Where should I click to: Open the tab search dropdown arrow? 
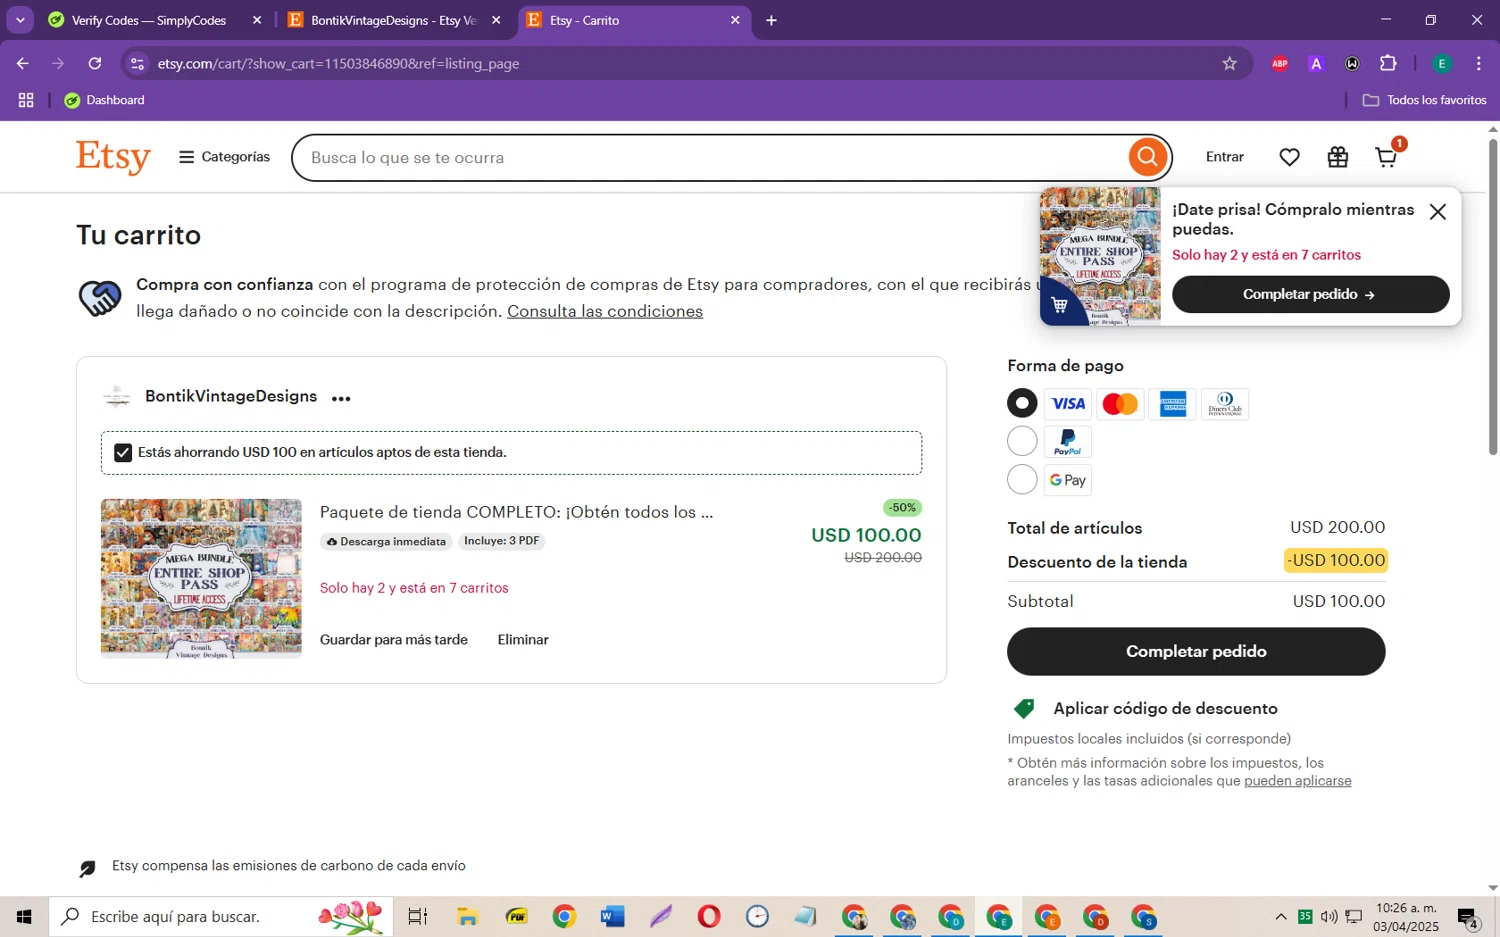[20, 20]
